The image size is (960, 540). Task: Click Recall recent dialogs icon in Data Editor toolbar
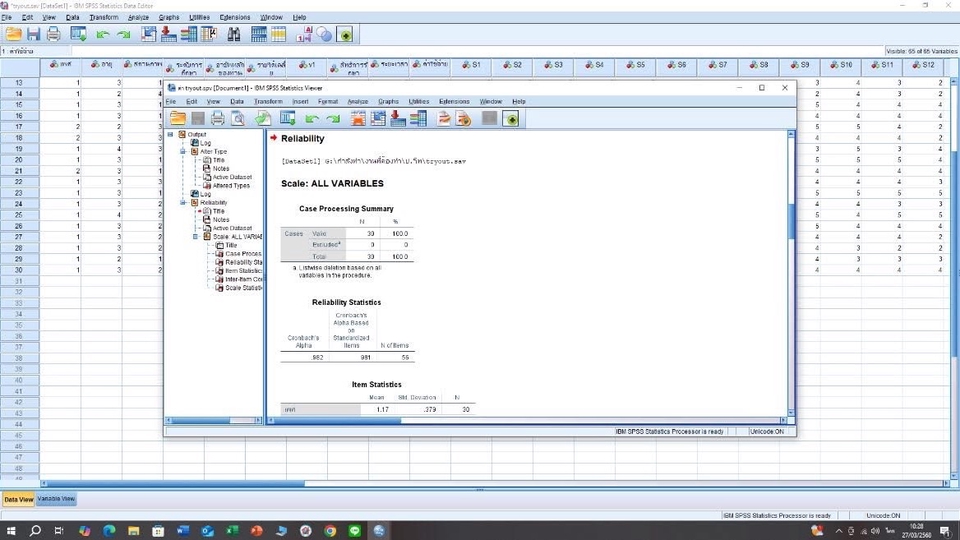point(78,34)
